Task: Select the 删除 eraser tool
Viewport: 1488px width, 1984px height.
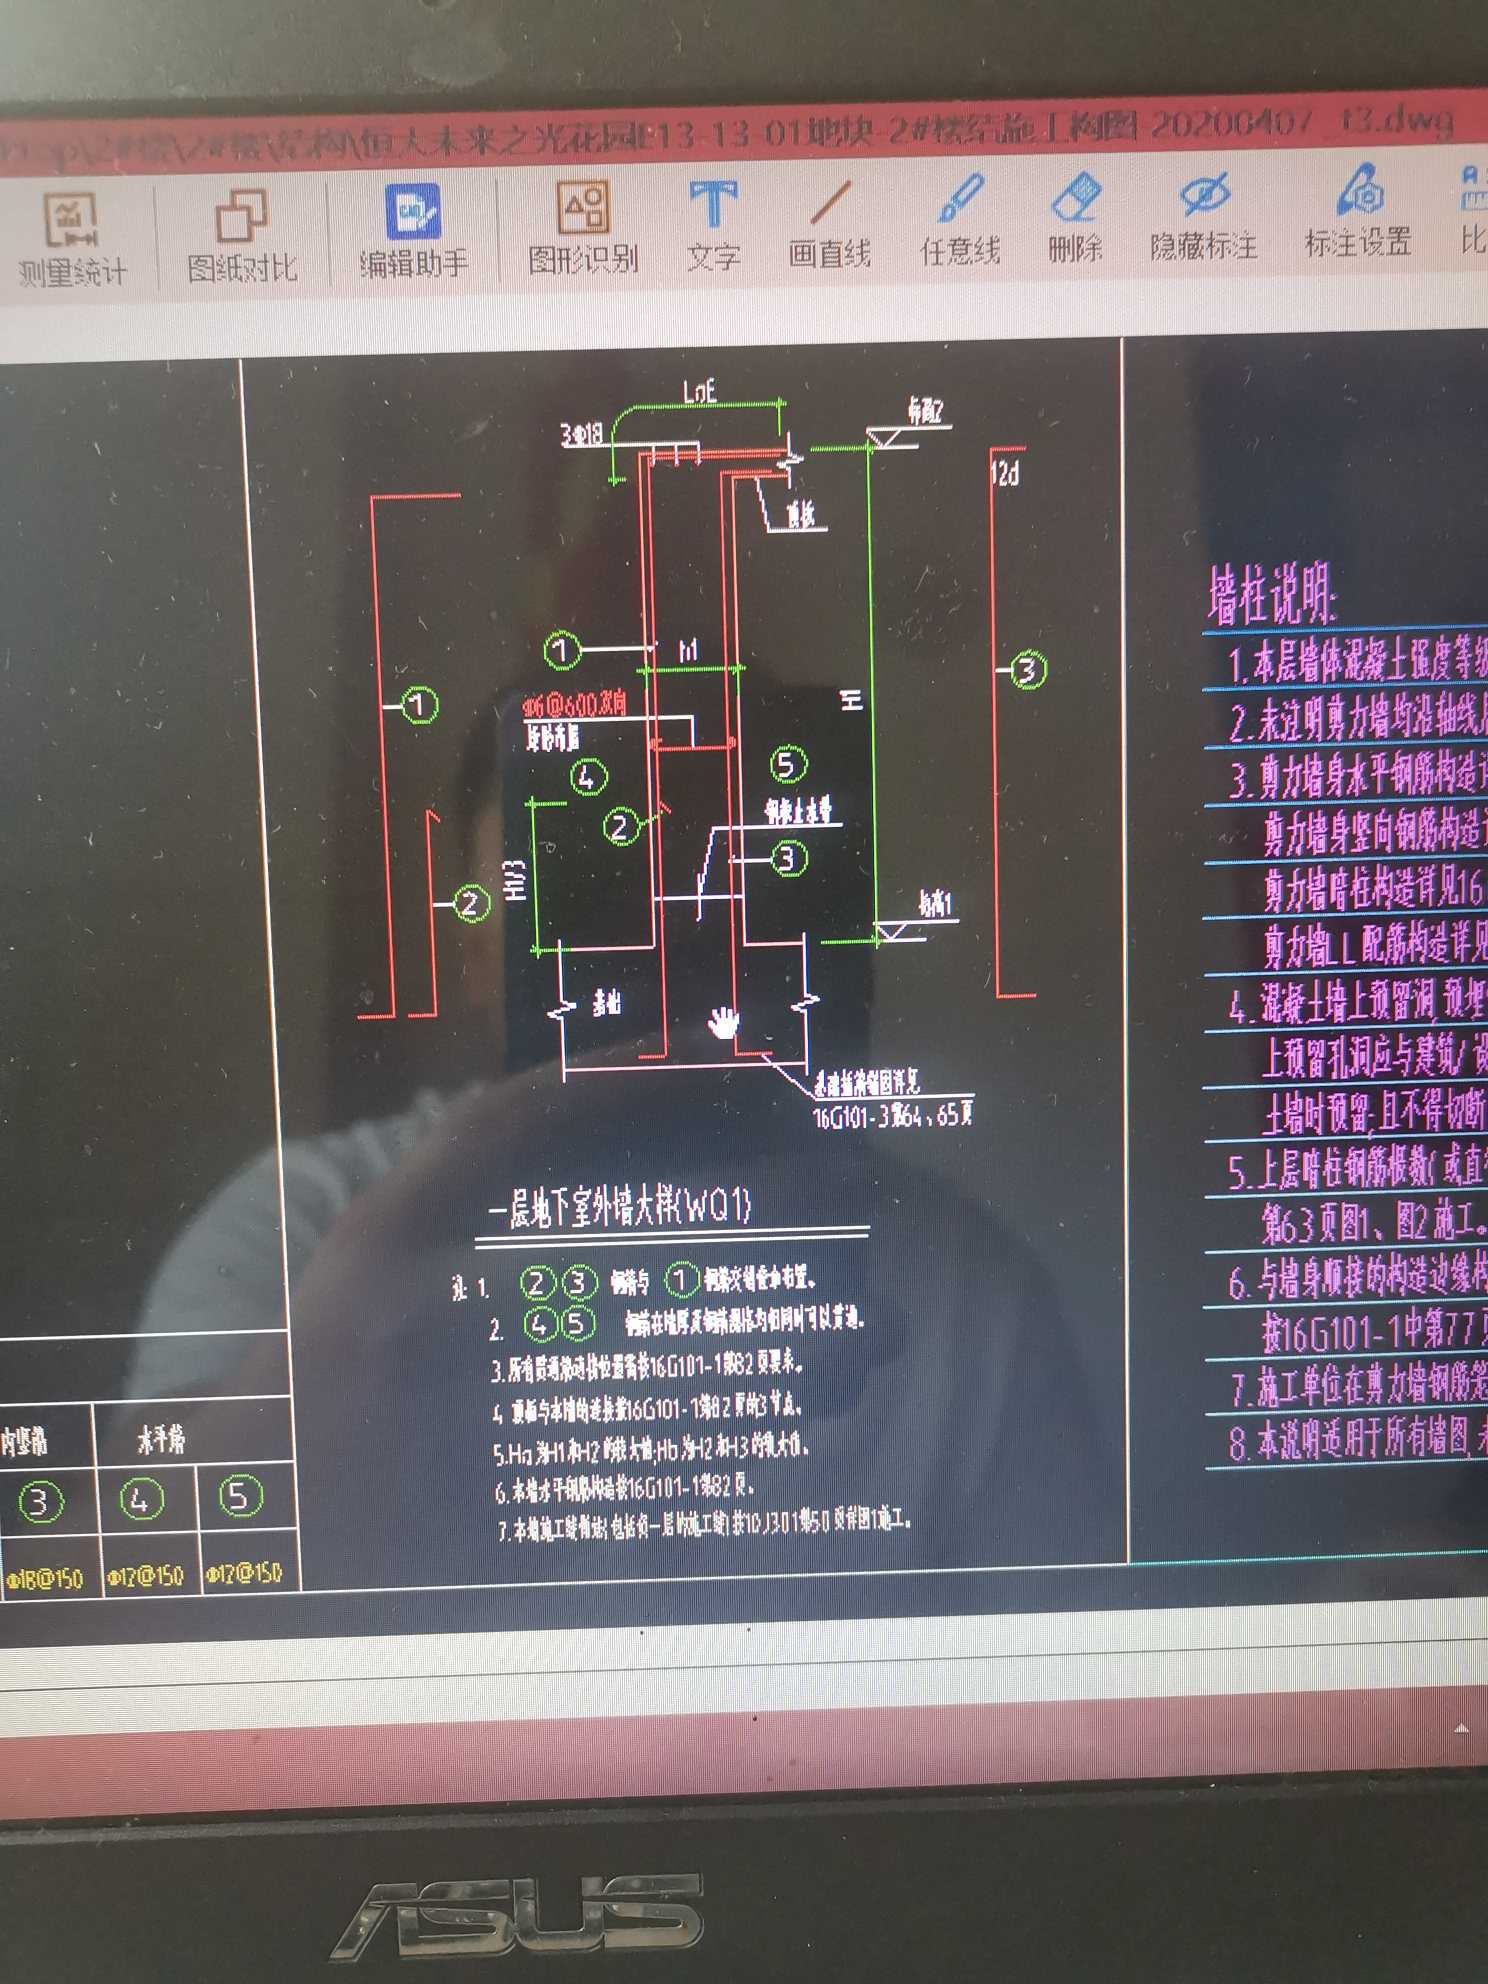Action: pyautogui.click(x=1076, y=218)
